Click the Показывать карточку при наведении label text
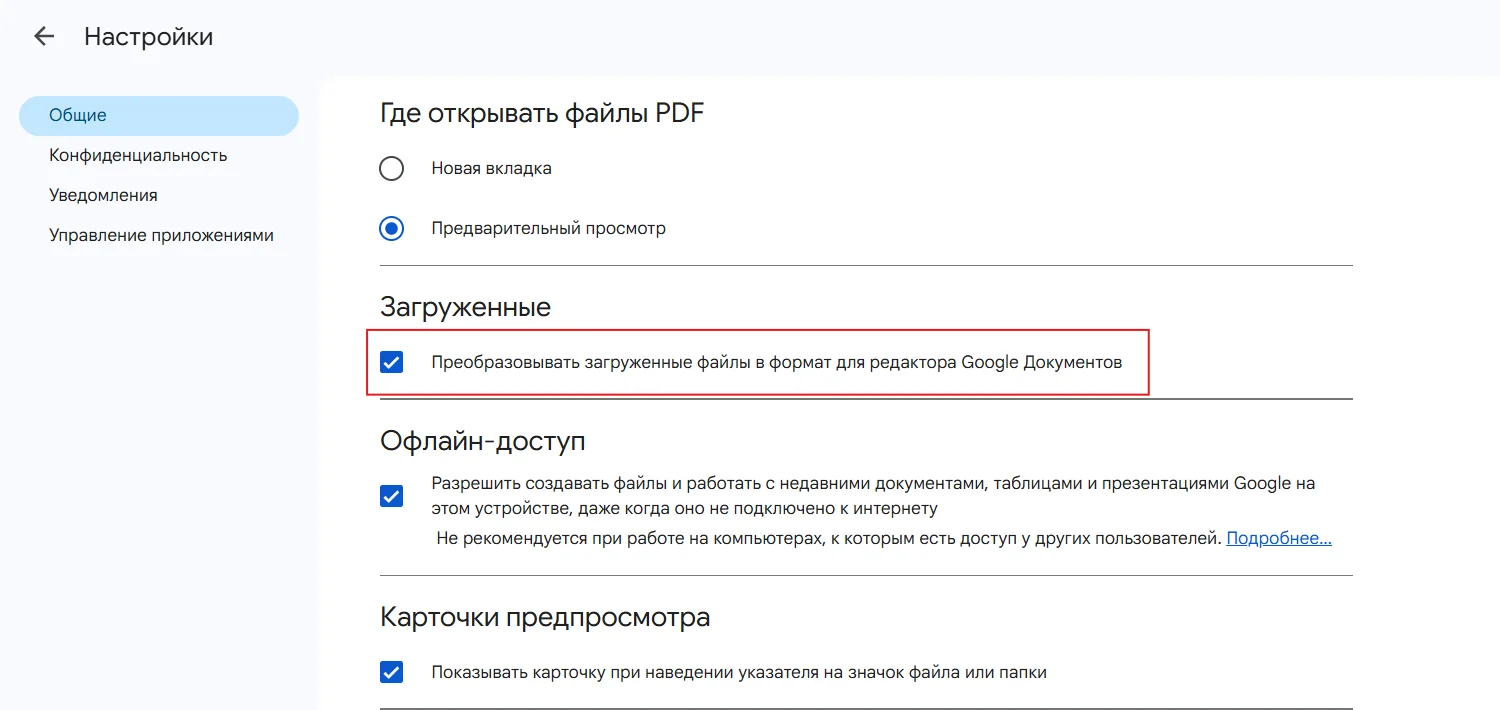The width and height of the screenshot is (1500, 710). [x=738, y=672]
